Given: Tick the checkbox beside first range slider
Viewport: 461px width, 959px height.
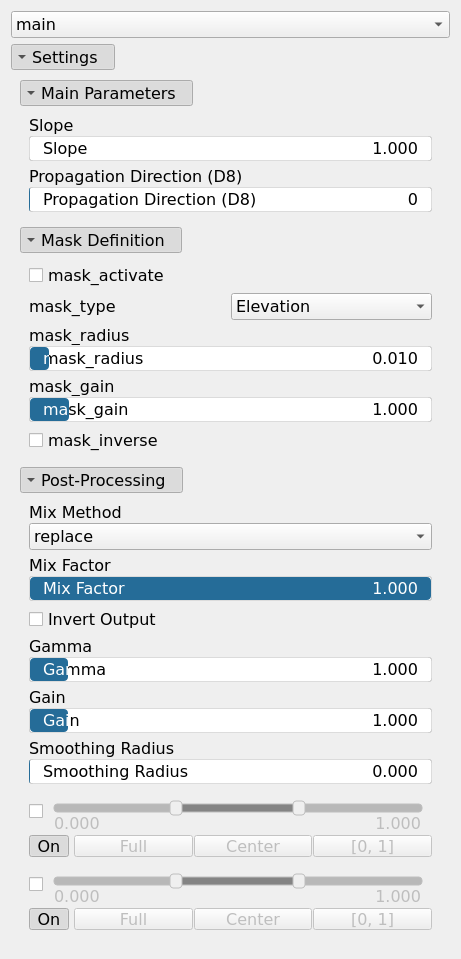Looking at the screenshot, I should point(36,811).
